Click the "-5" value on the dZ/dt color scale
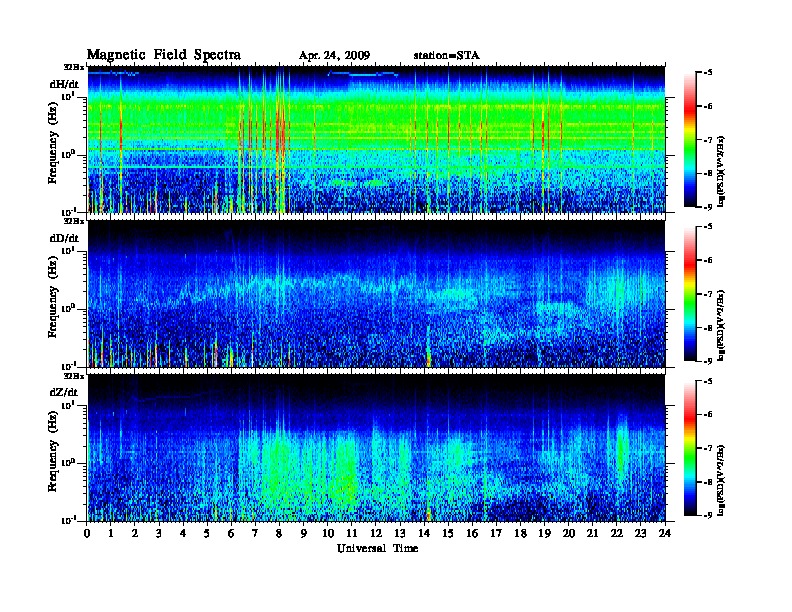This screenshot has width=792, height=612. pyautogui.click(x=708, y=381)
